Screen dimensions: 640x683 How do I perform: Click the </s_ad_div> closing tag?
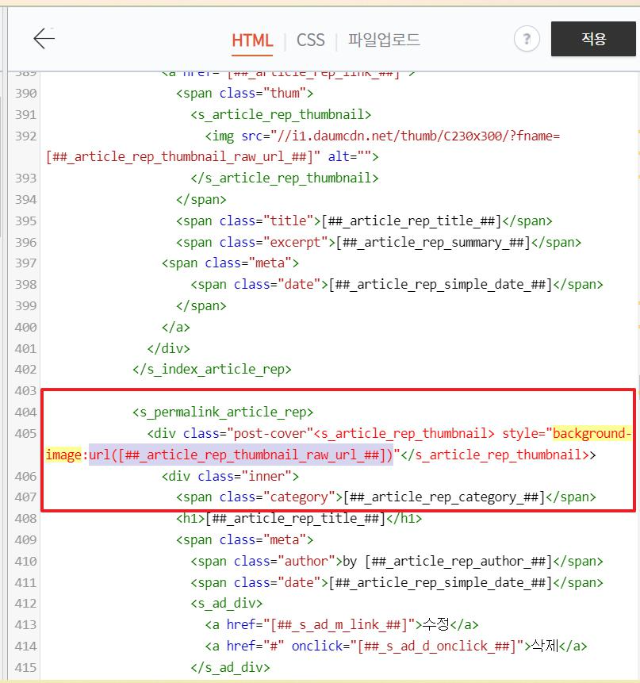pyautogui.click(x=230, y=667)
